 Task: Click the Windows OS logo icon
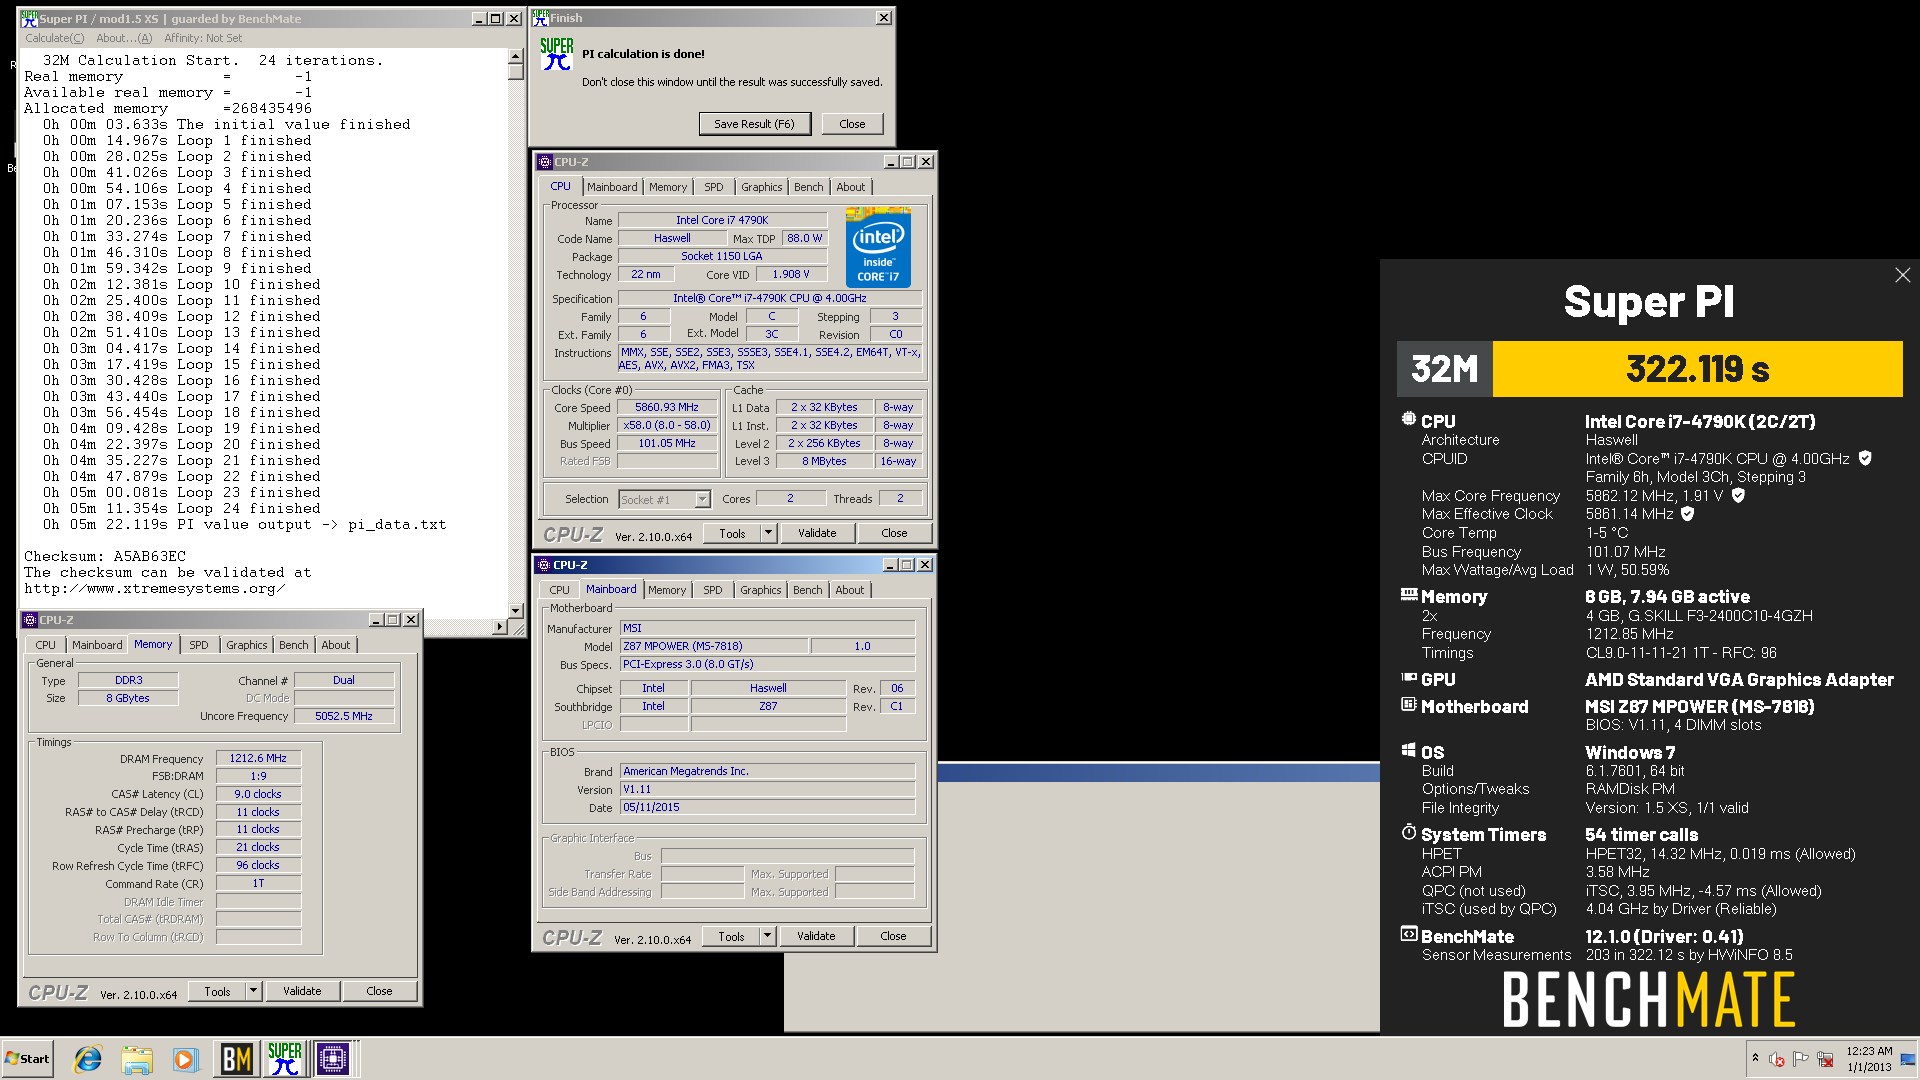tap(1409, 750)
